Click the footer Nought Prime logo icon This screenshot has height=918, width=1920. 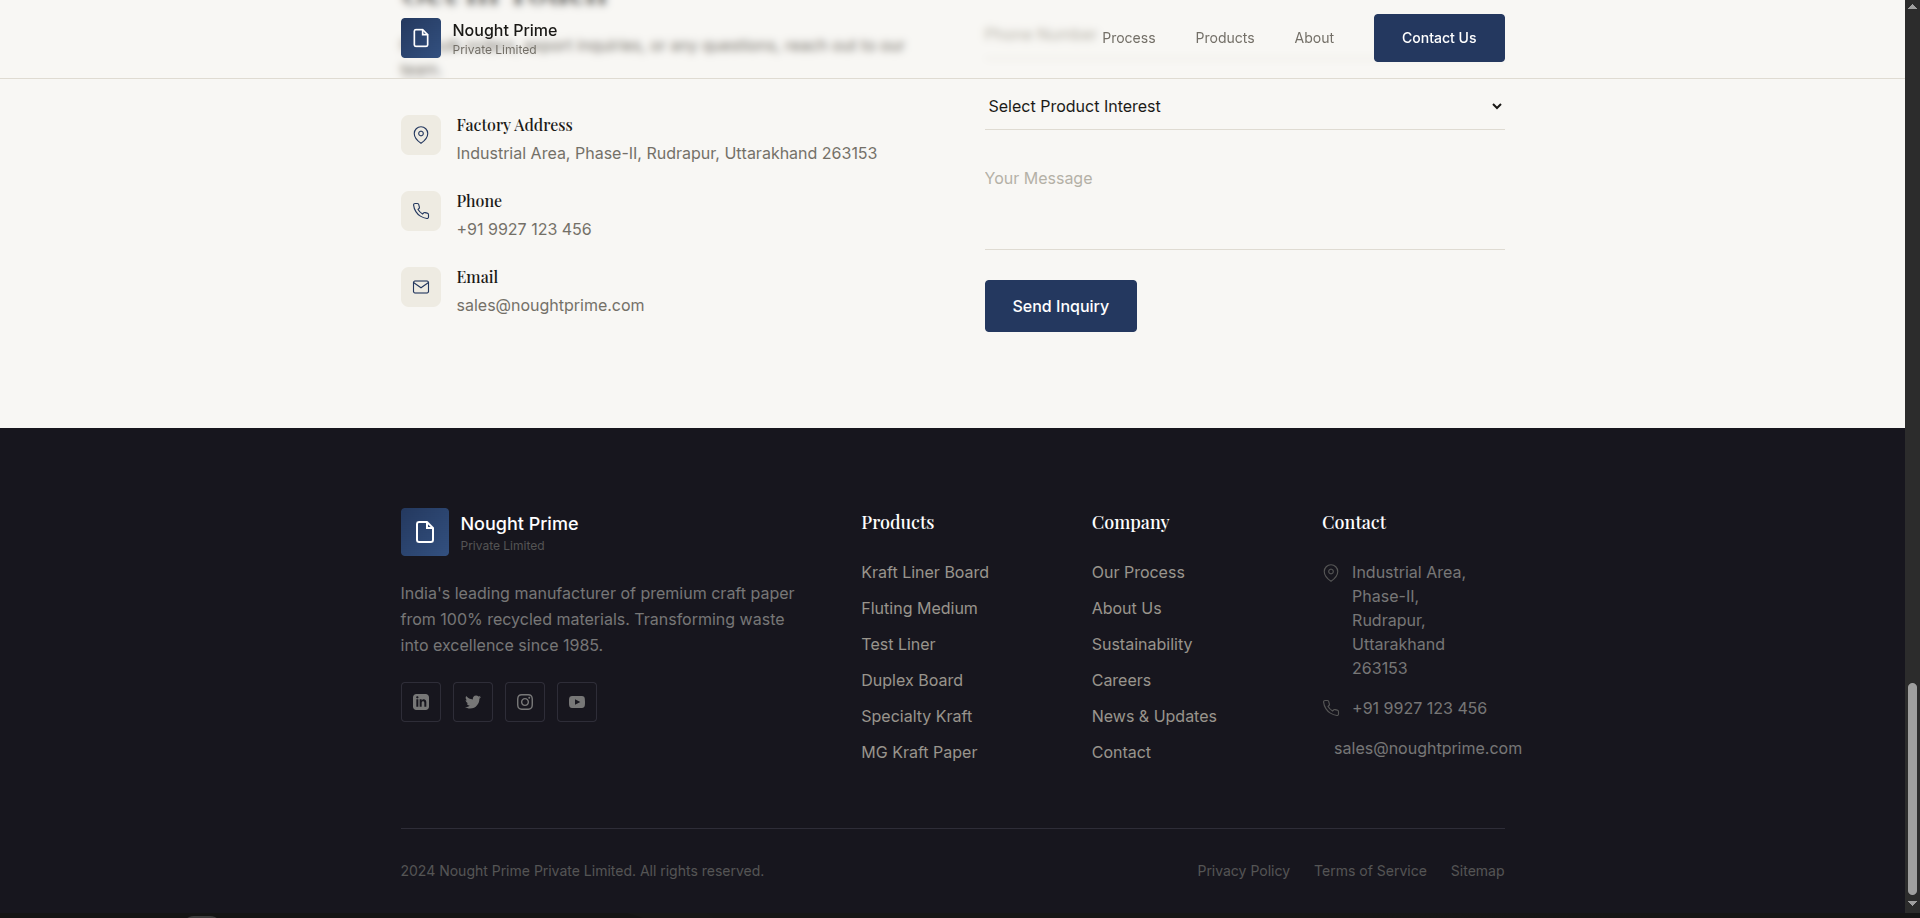coord(425,532)
